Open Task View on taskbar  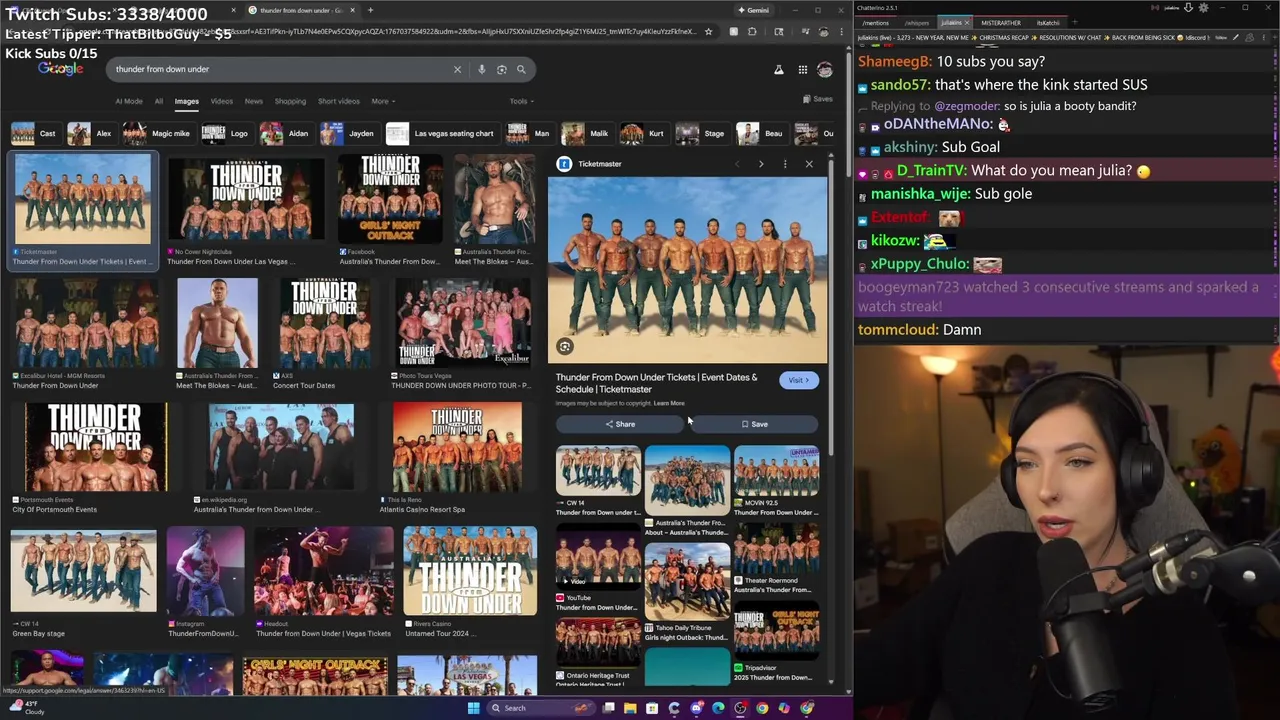(x=608, y=708)
